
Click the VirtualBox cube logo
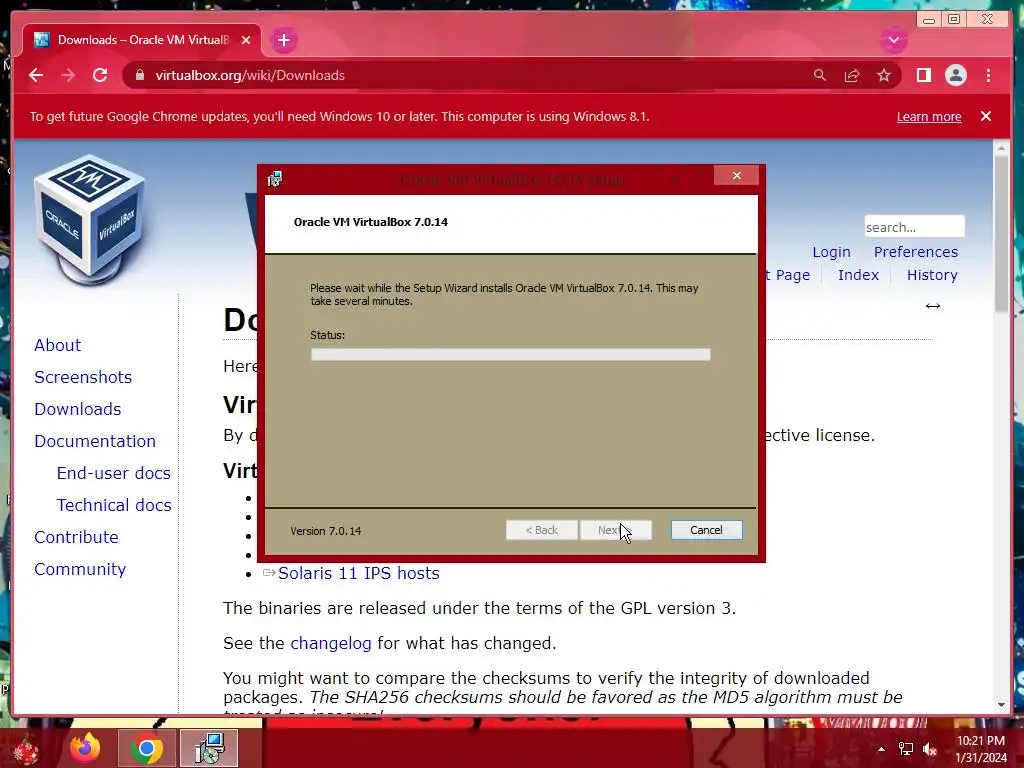[89, 219]
